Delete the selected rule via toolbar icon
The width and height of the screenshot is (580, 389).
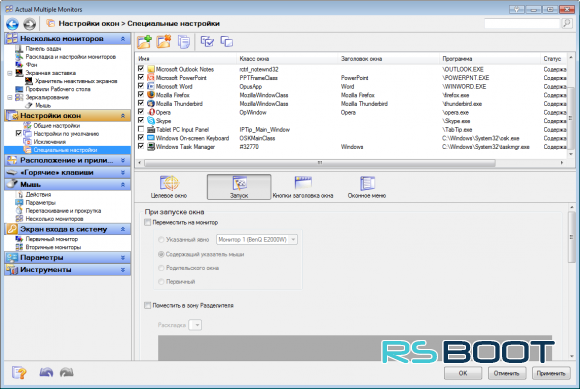tap(163, 42)
